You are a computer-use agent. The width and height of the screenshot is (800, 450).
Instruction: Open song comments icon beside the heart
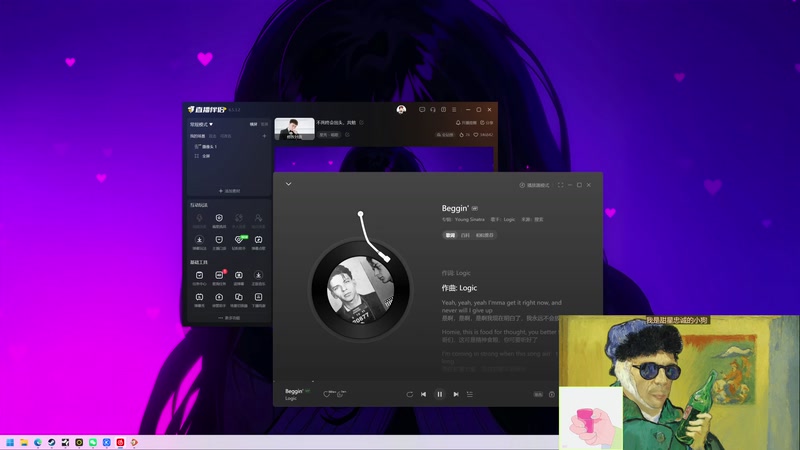click(341, 393)
